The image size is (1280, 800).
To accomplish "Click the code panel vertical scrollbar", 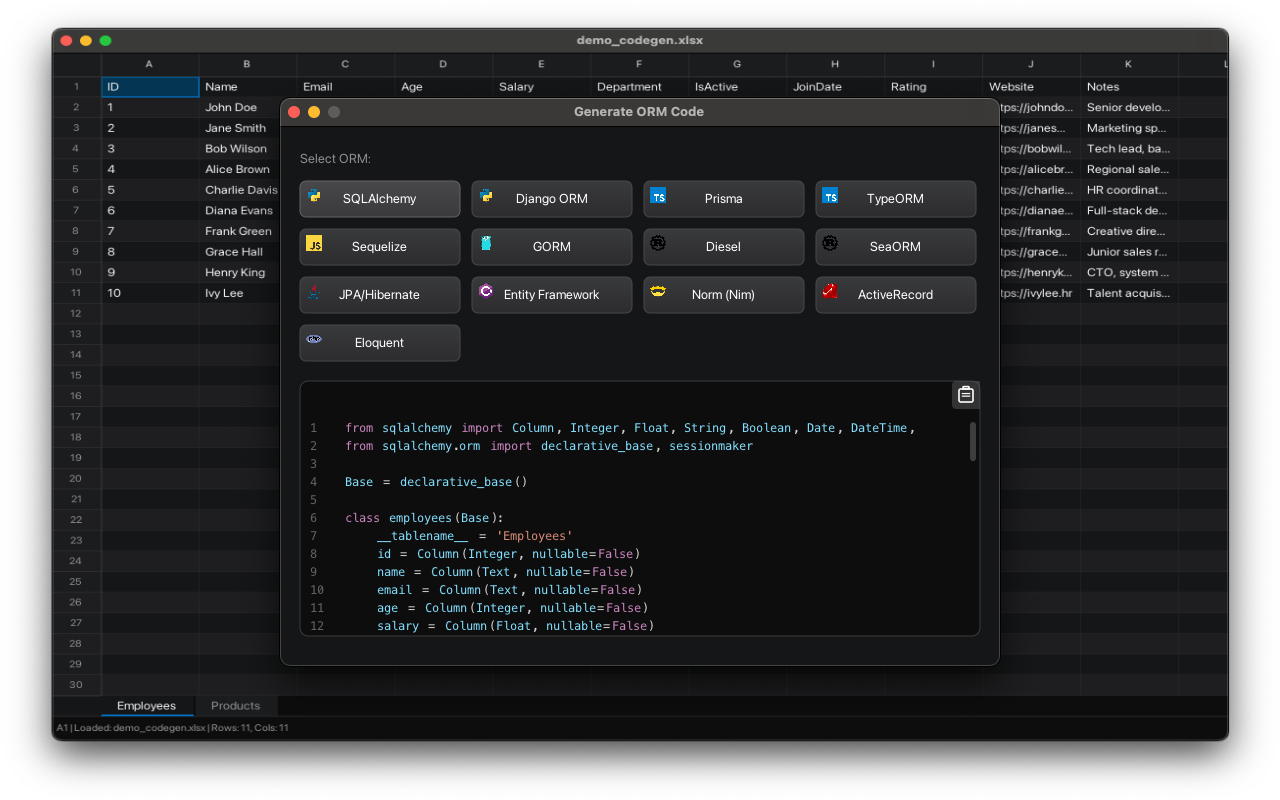I will pyautogui.click(x=973, y=441).
